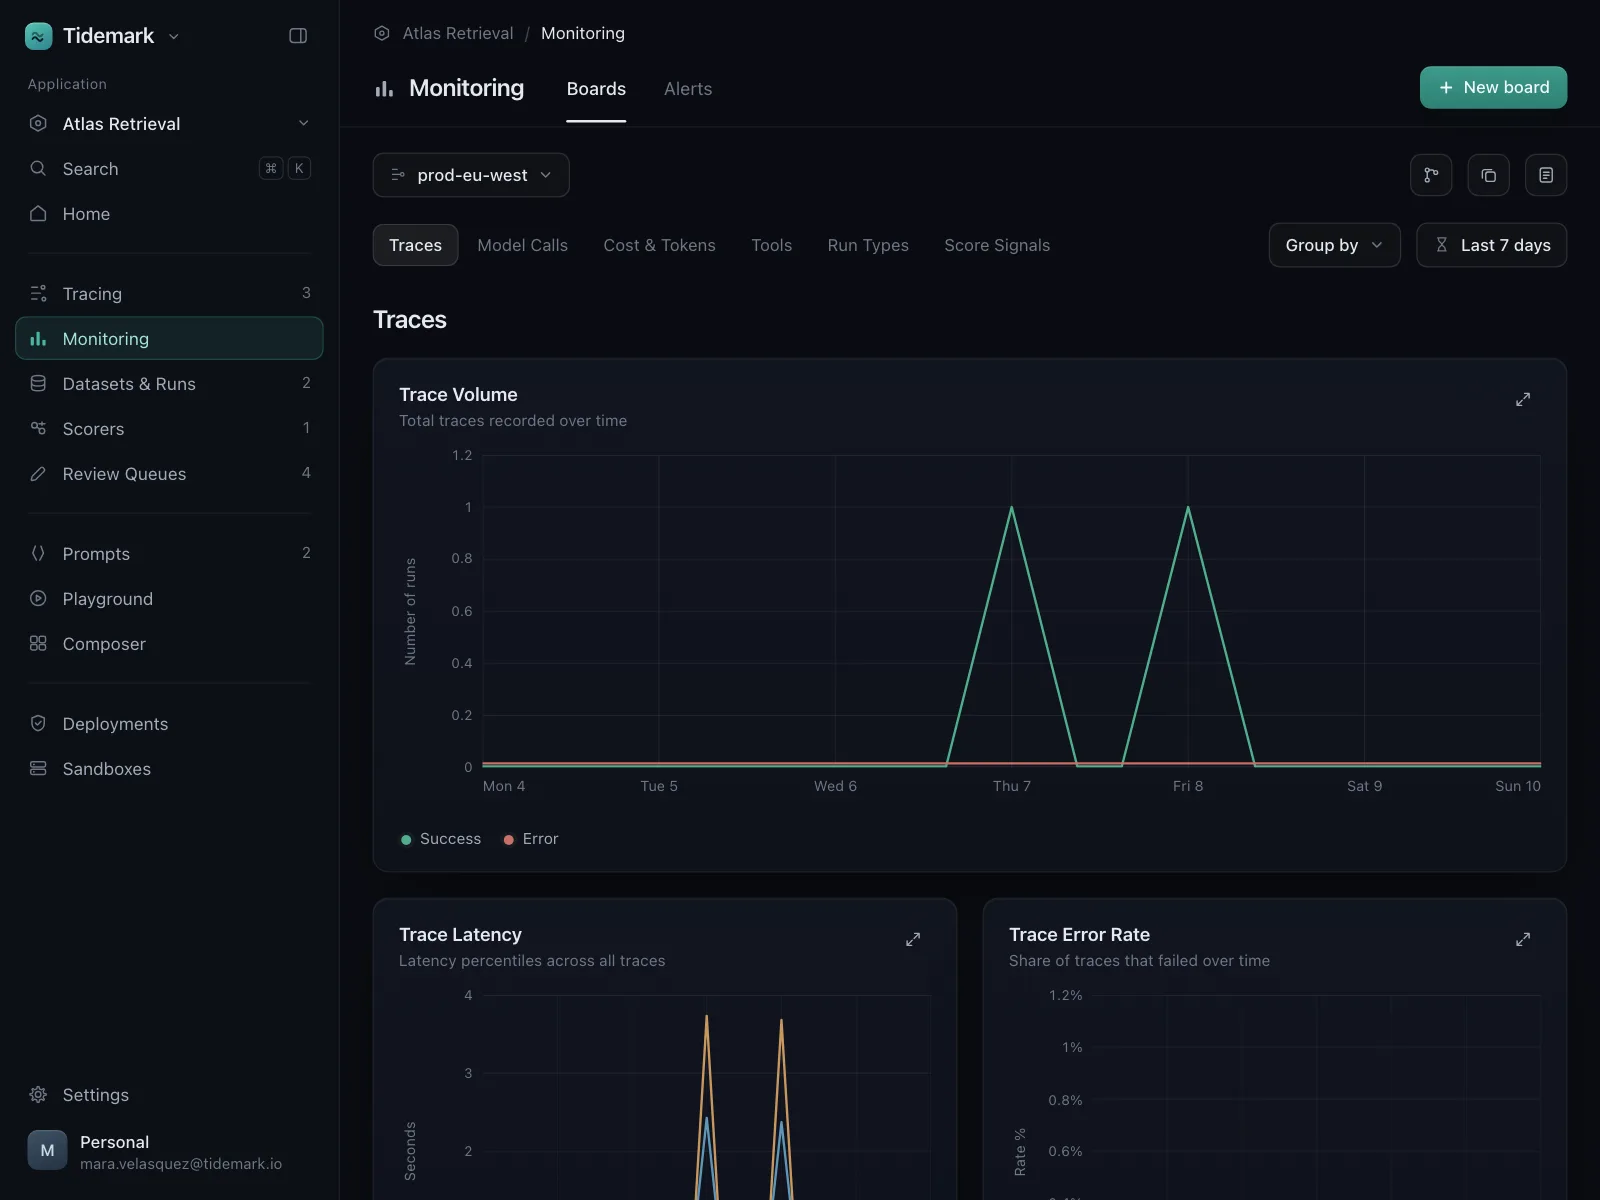Click the Settings gear icon
1600x1200 pixels.
click(x=38, y=1095)
